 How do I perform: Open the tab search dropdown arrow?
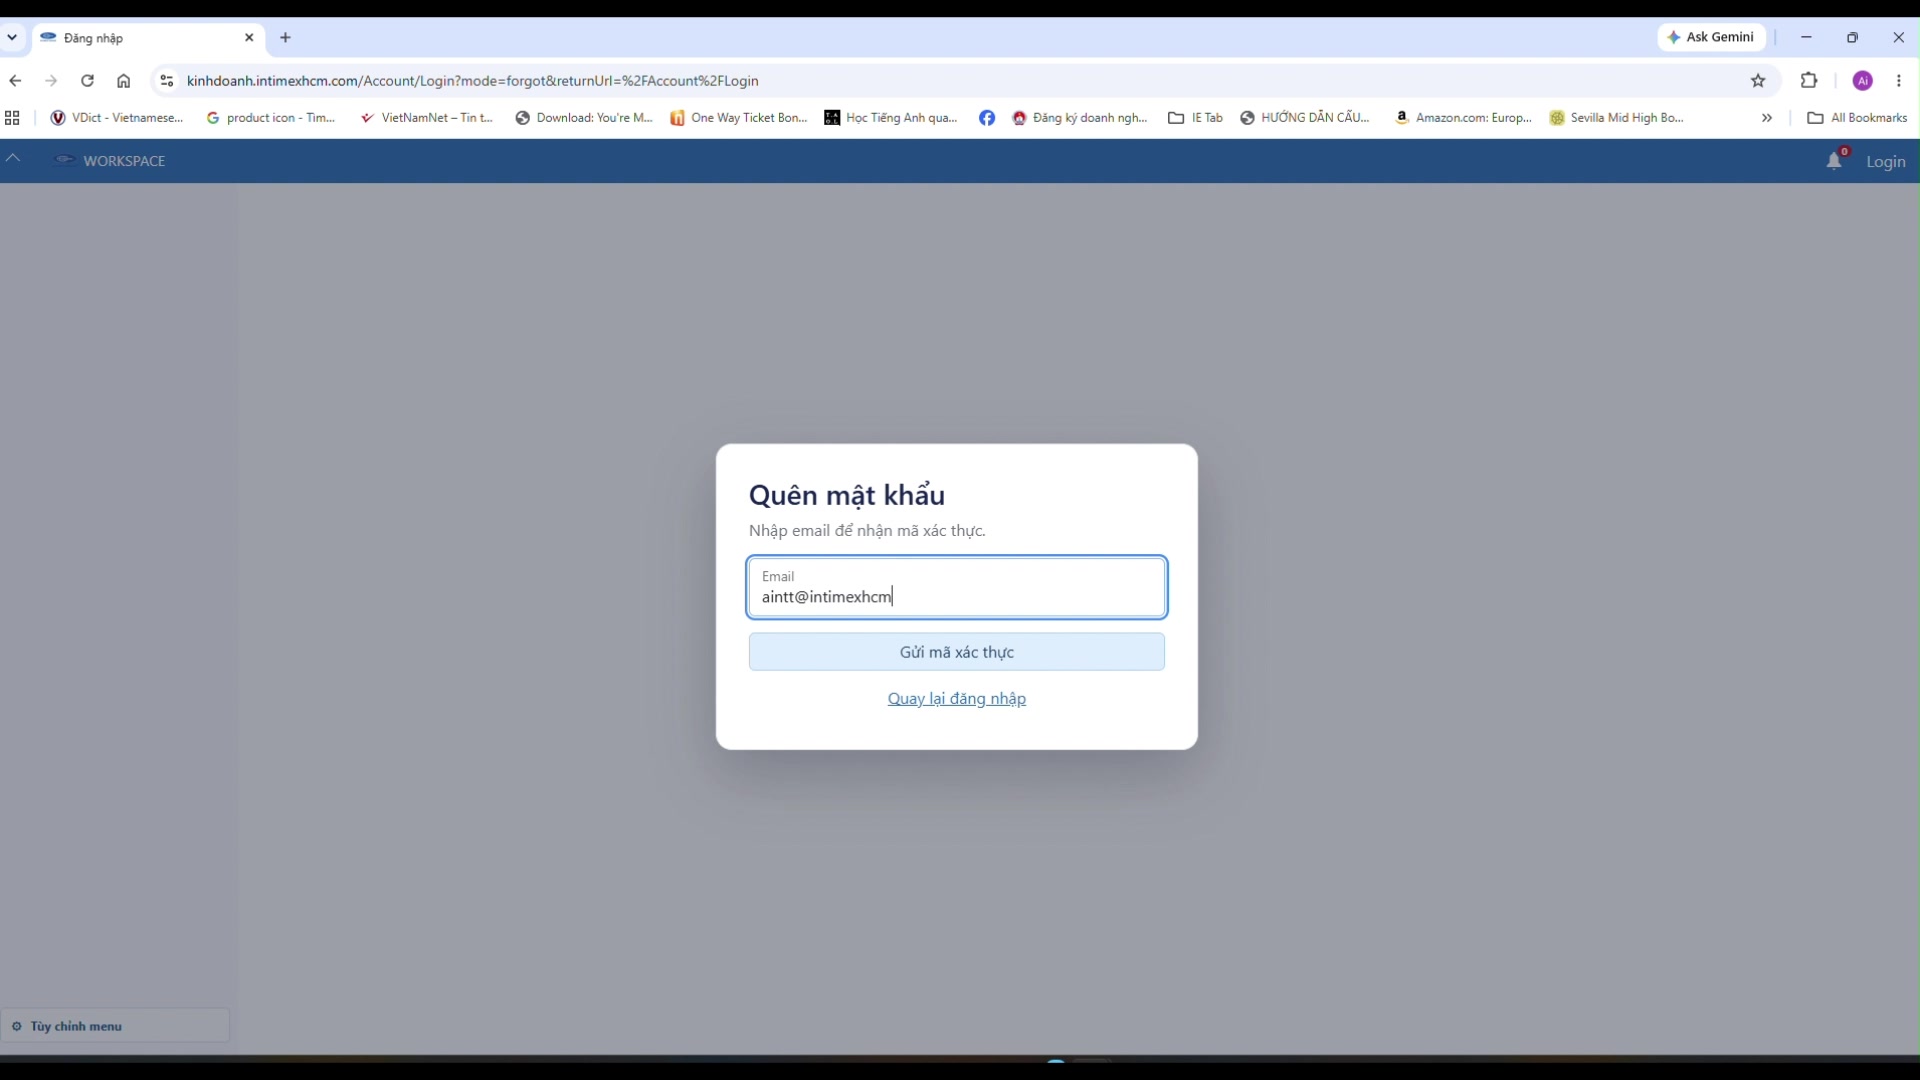[x=12, y=38]
